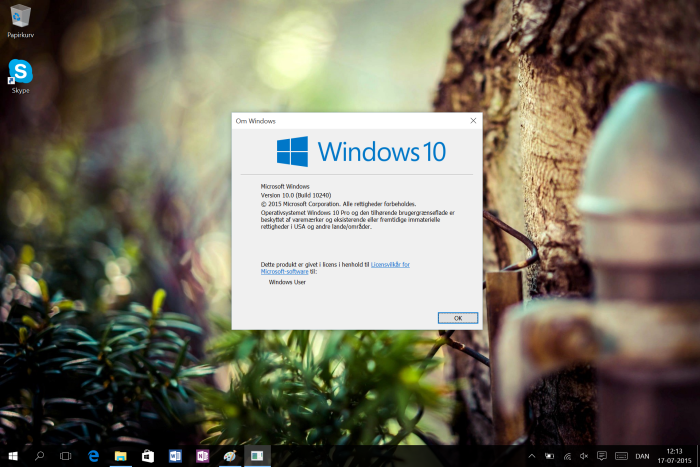Open the clock showing 12:13
This screenshot has width=700, height=467.
click(674, 456)
